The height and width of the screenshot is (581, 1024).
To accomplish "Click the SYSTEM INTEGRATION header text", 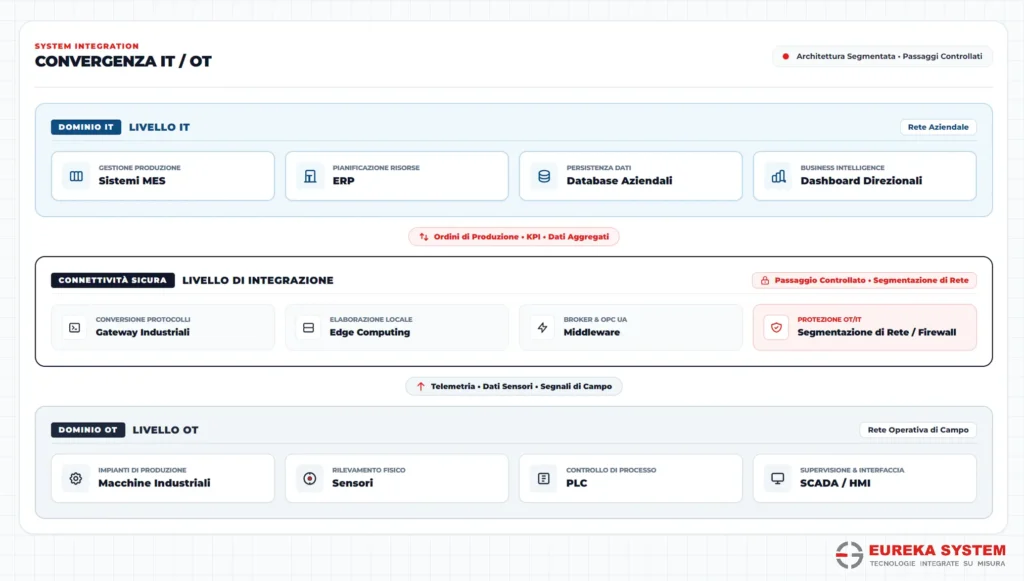I will (x=87, y=46).
